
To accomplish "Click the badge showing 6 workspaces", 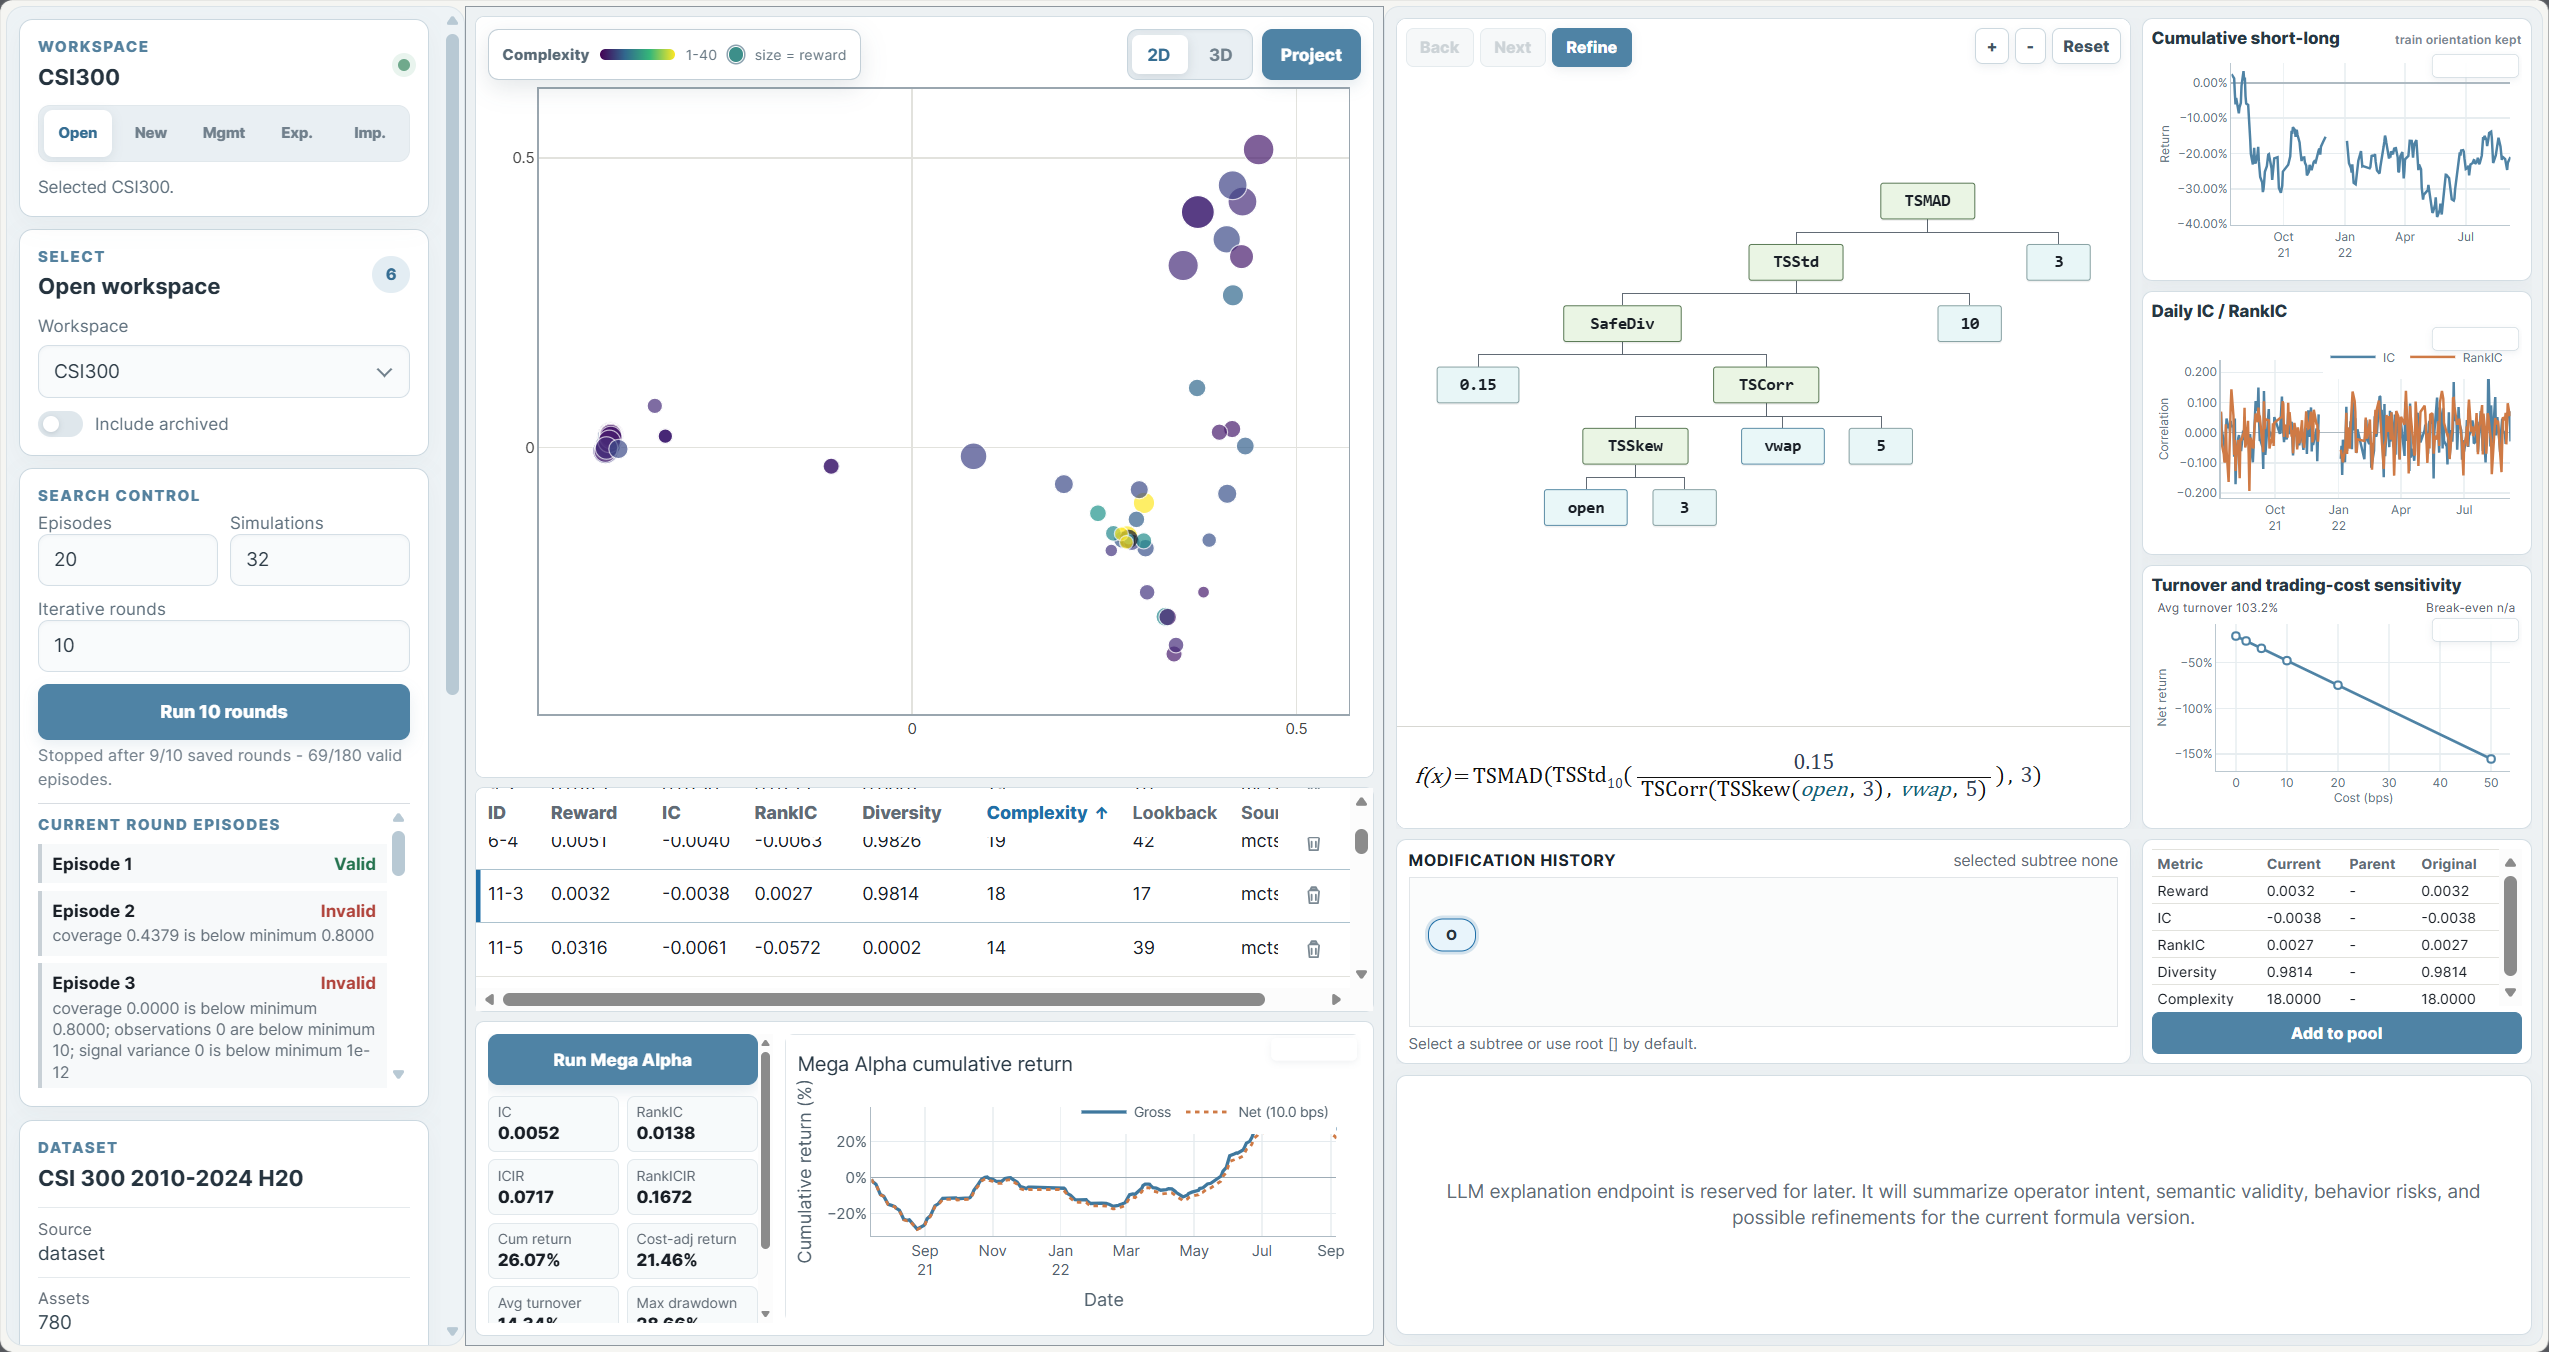I will point(391,274).
